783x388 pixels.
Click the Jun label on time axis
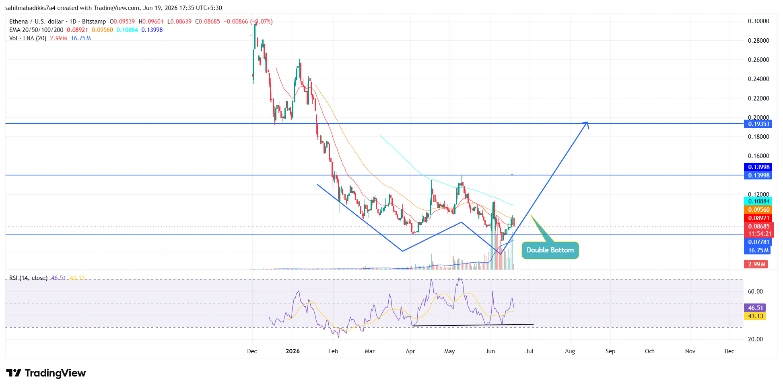[x=490, y=352]
